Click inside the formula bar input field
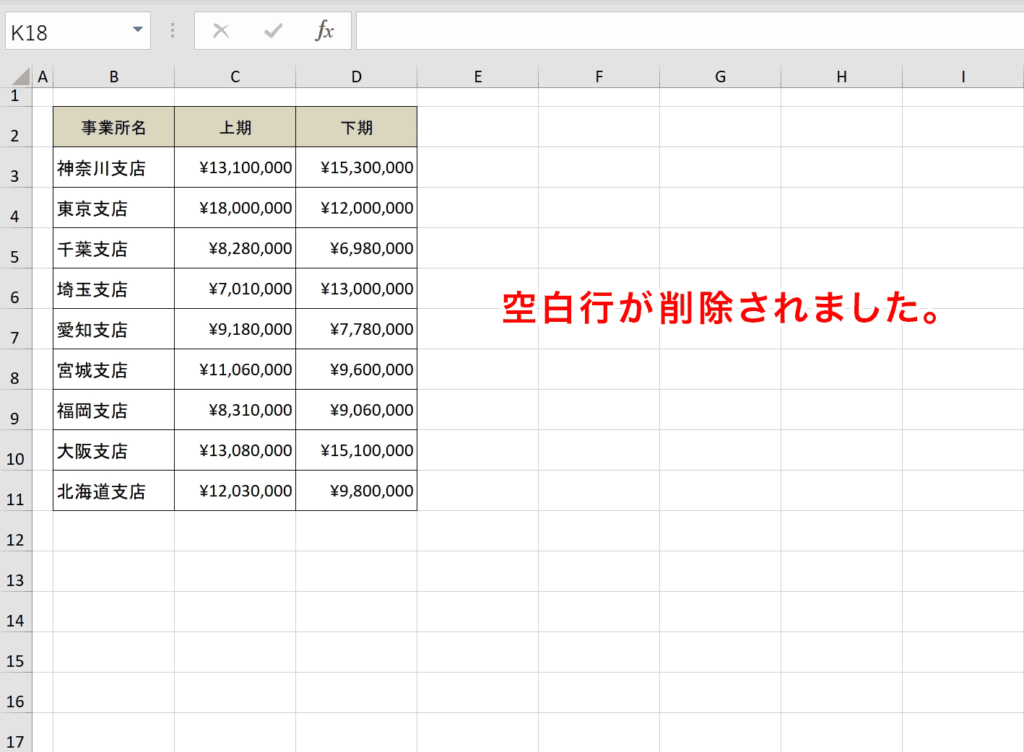The width and height of the screenshot is (1024, 752). click(688, 31)
